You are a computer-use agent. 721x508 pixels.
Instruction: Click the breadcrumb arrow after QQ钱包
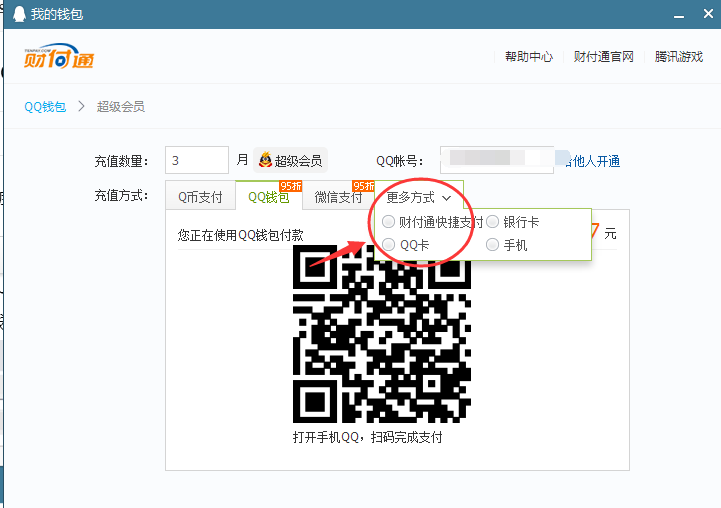click(x=81, y=106)
